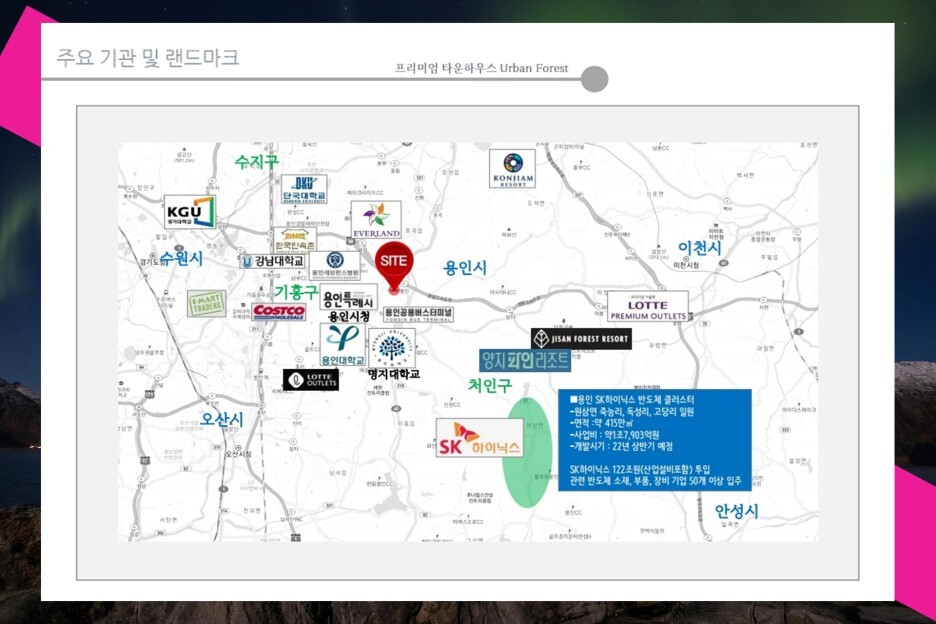Select the 처인구 district label

[489, 385]
